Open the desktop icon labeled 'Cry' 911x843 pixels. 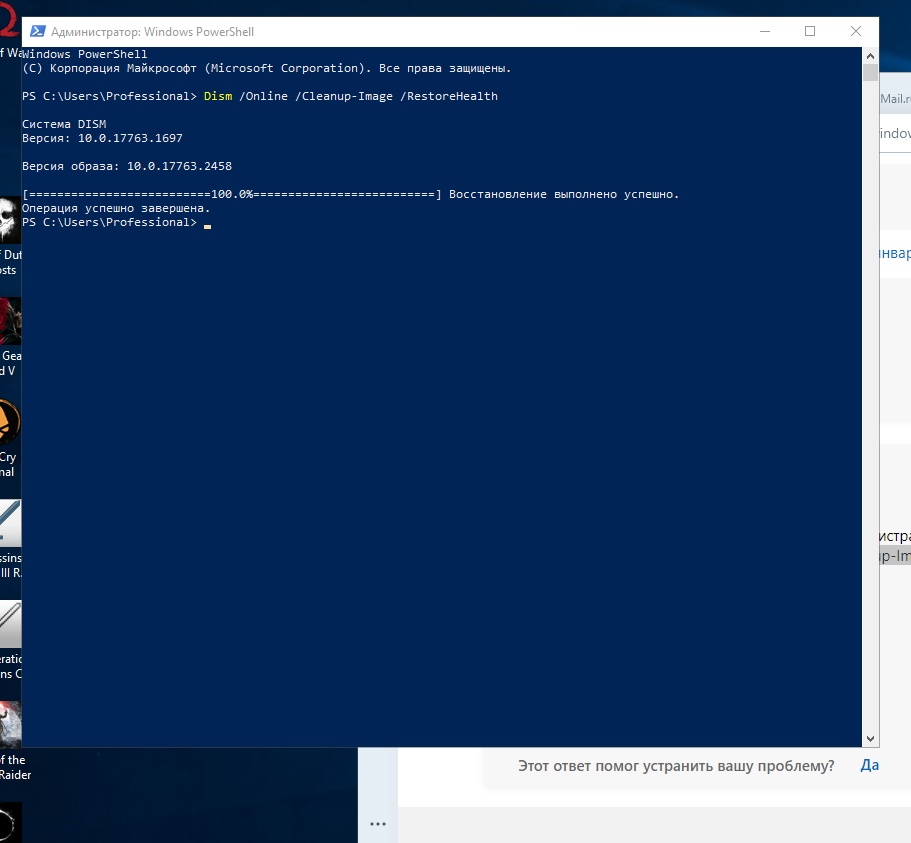10,422
